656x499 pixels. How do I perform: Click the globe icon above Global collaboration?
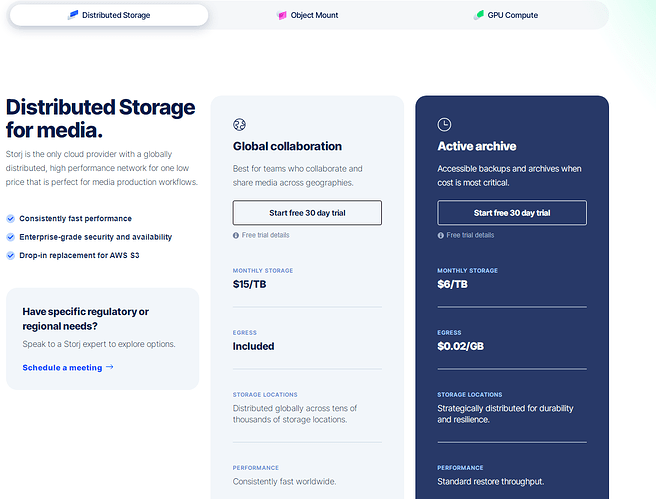click(x=239, y=125)
